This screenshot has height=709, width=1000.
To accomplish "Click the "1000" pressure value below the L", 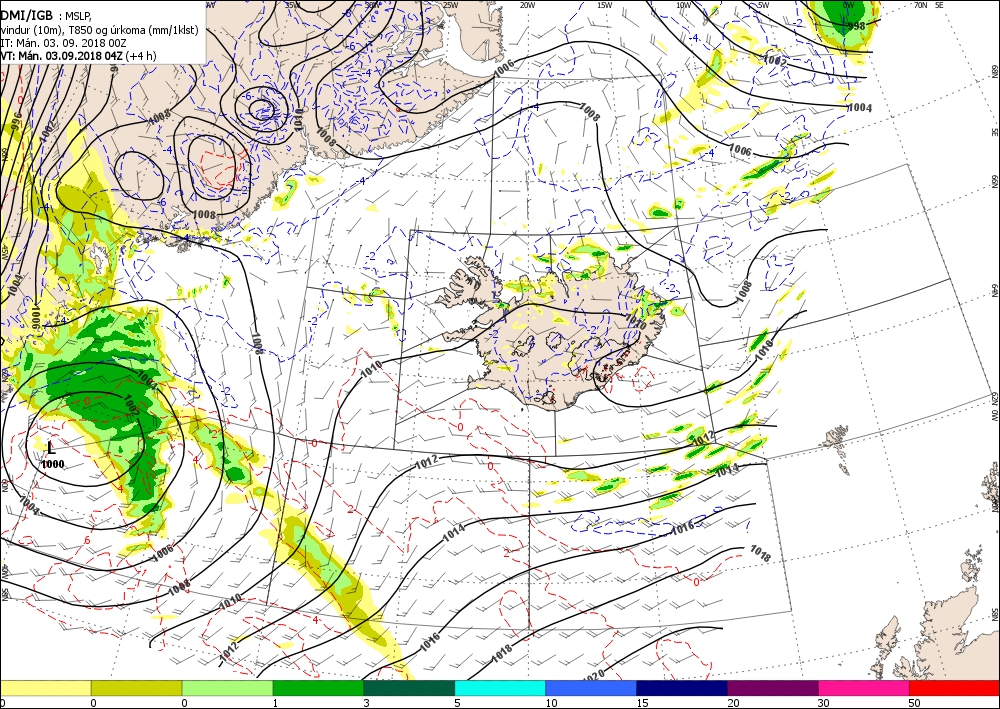I will 53,464.
